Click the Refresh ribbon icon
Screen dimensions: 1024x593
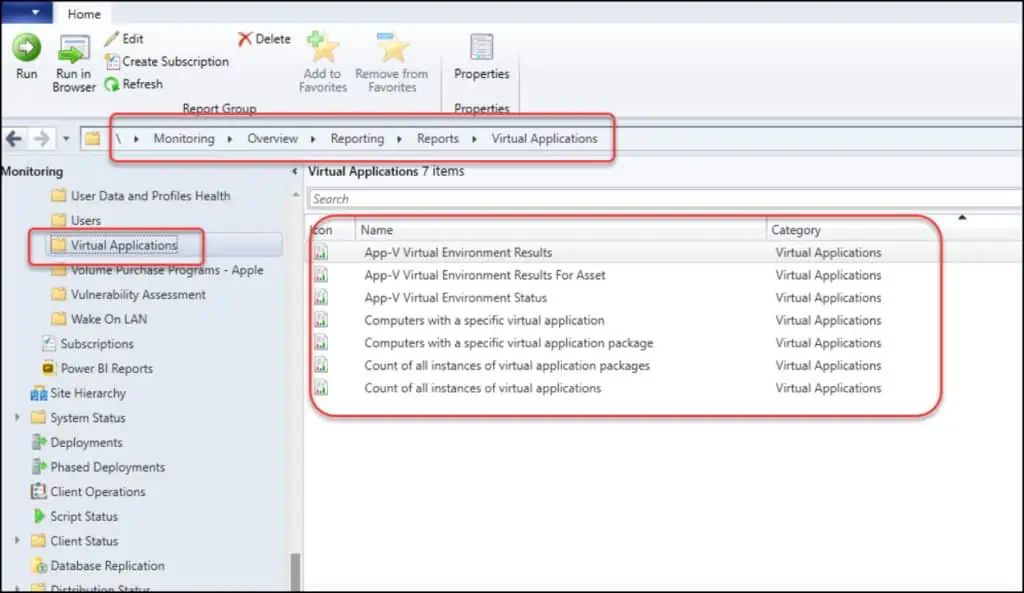coord(112,84)
